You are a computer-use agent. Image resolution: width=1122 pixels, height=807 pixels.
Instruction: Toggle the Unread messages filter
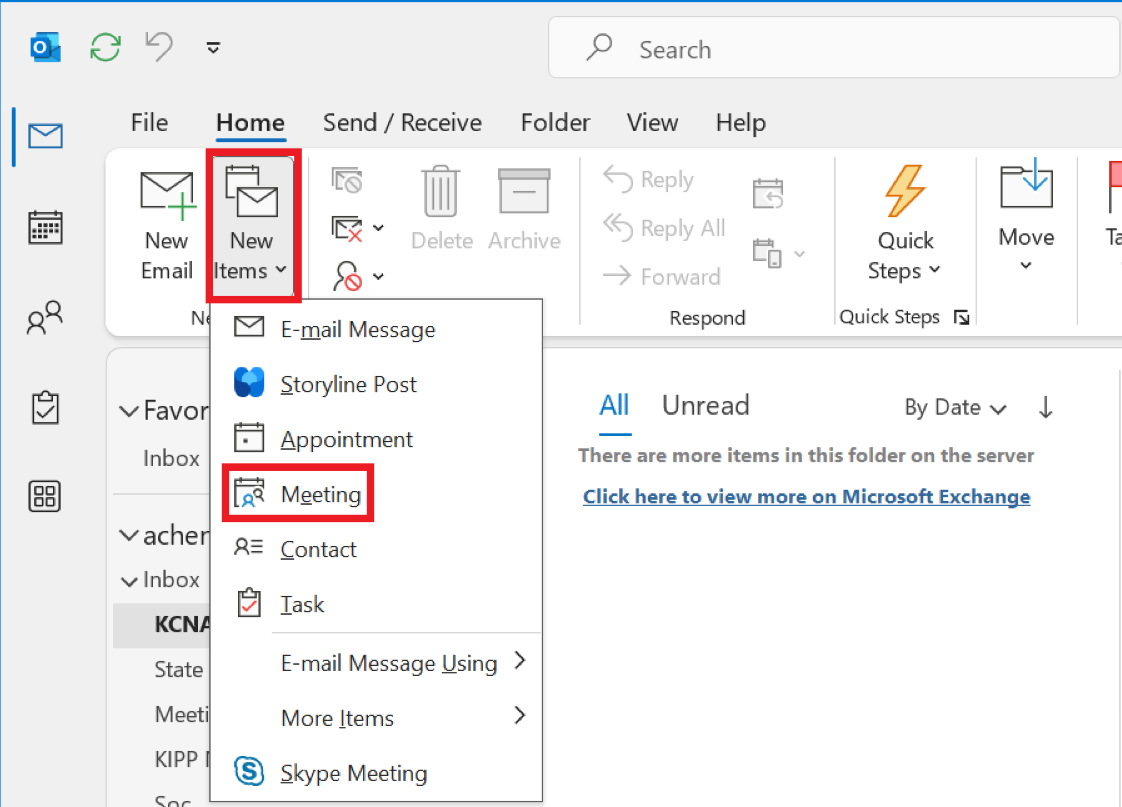click(705, 406)
